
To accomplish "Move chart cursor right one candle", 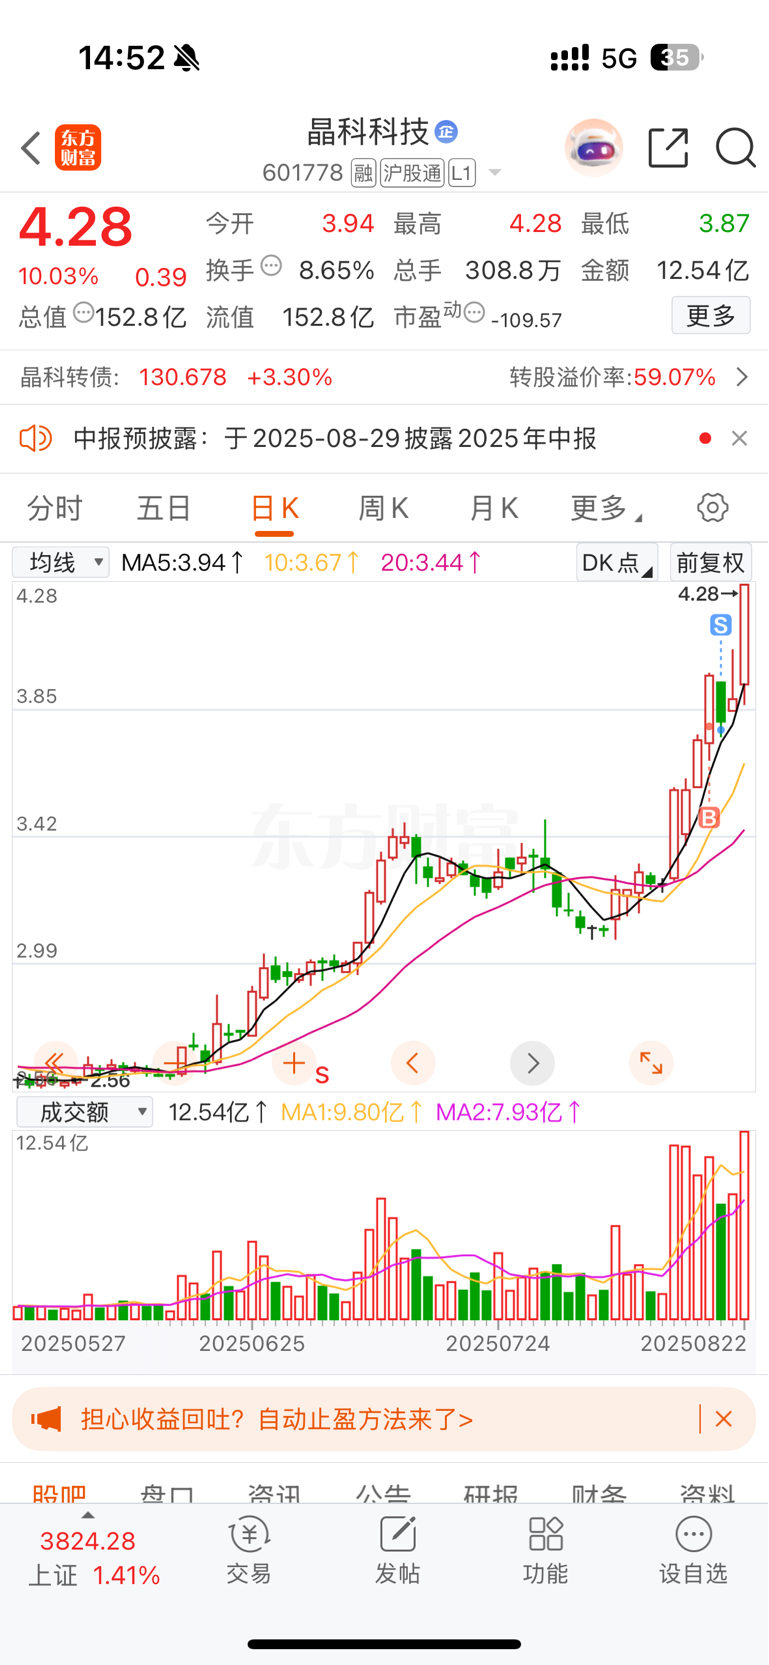I will [x=532, y=1062].
